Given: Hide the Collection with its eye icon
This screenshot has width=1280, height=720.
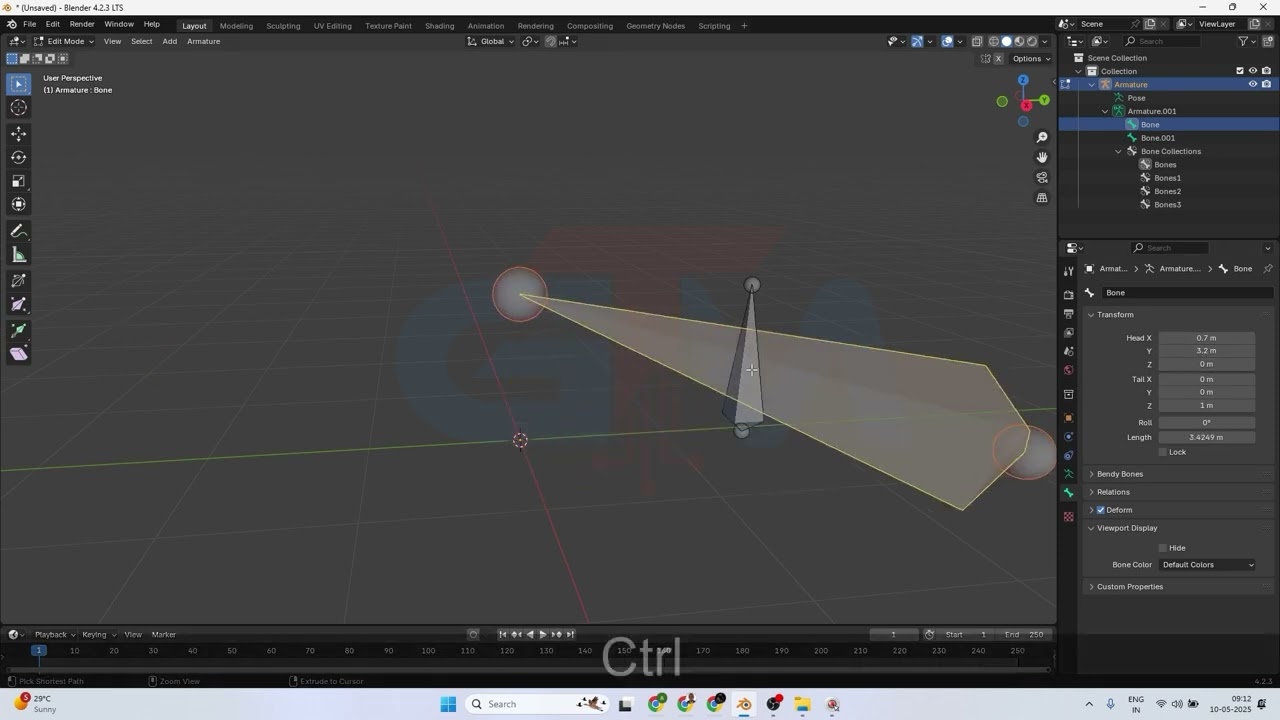Looking at the screenshot, I should [x=1252, y=71].
